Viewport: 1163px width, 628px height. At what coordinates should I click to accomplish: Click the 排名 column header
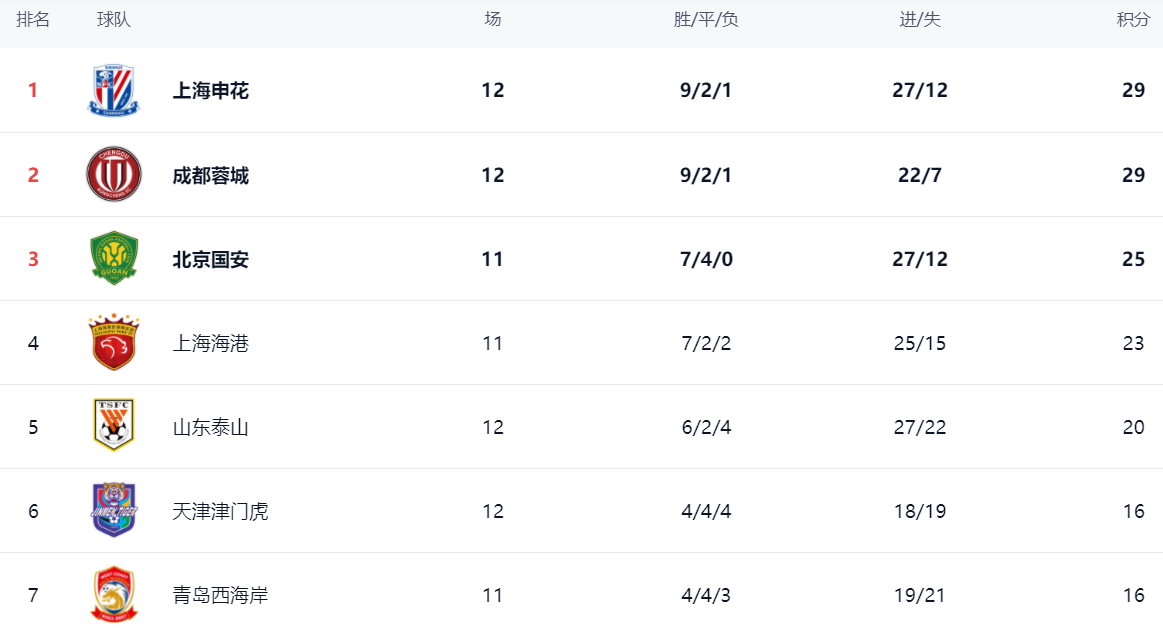33,20
